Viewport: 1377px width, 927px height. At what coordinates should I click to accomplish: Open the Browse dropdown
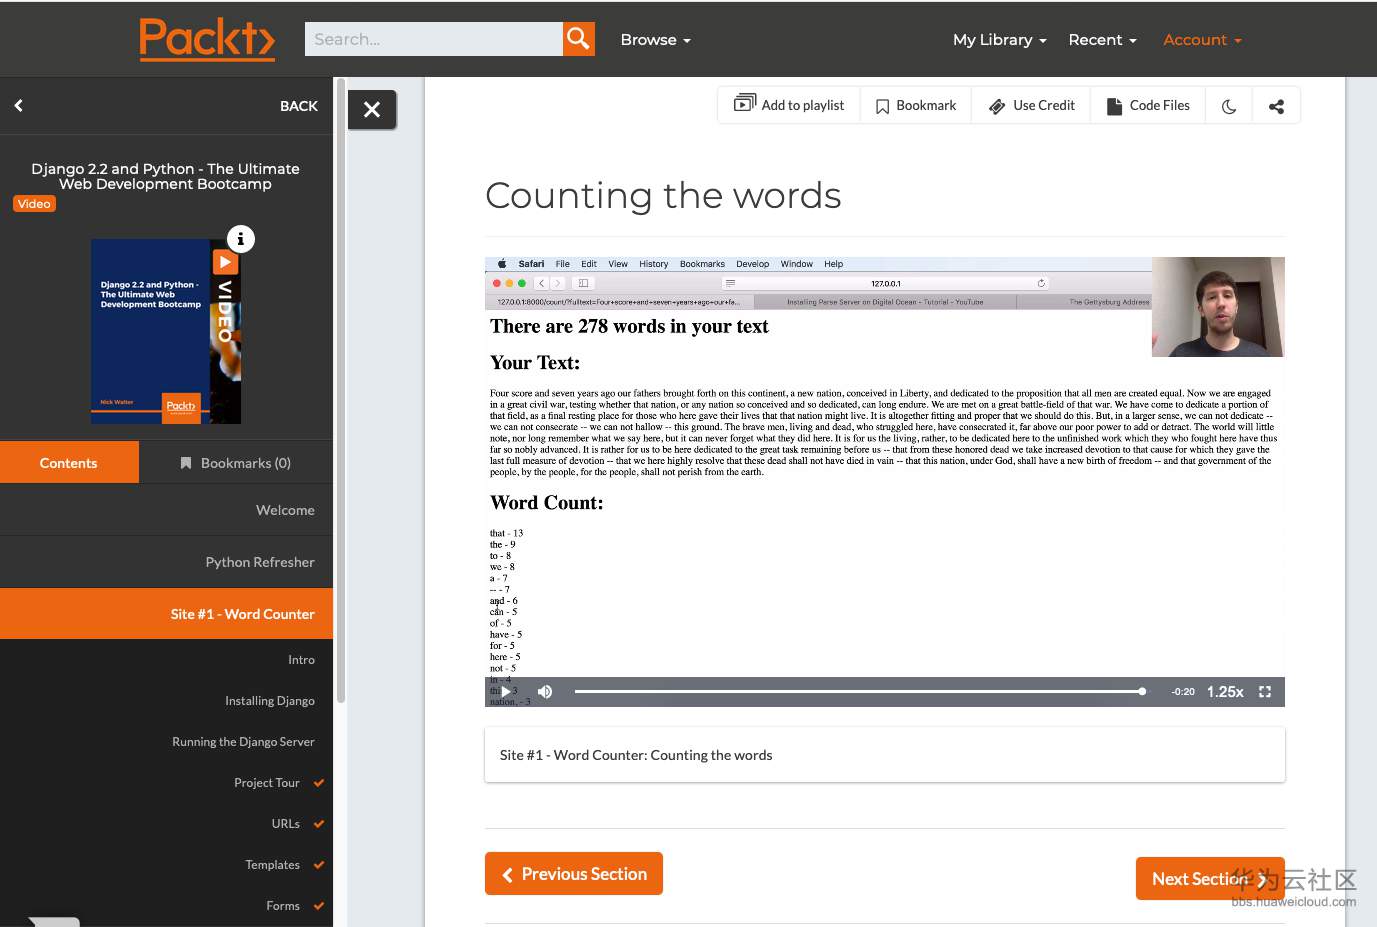point(655,40)
